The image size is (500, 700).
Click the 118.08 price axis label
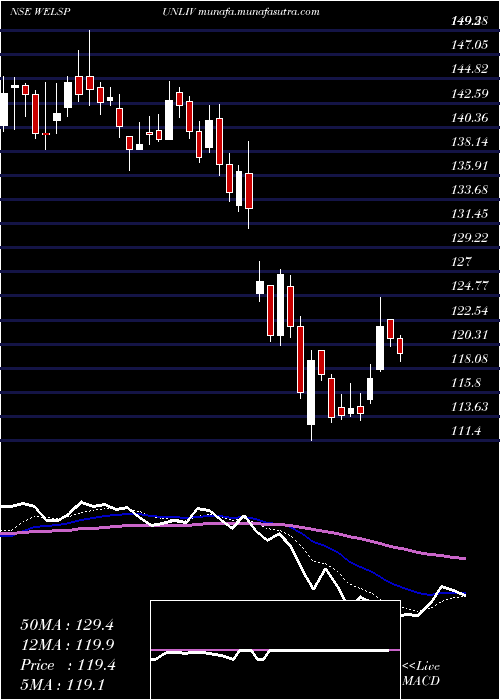click(468, 358)
